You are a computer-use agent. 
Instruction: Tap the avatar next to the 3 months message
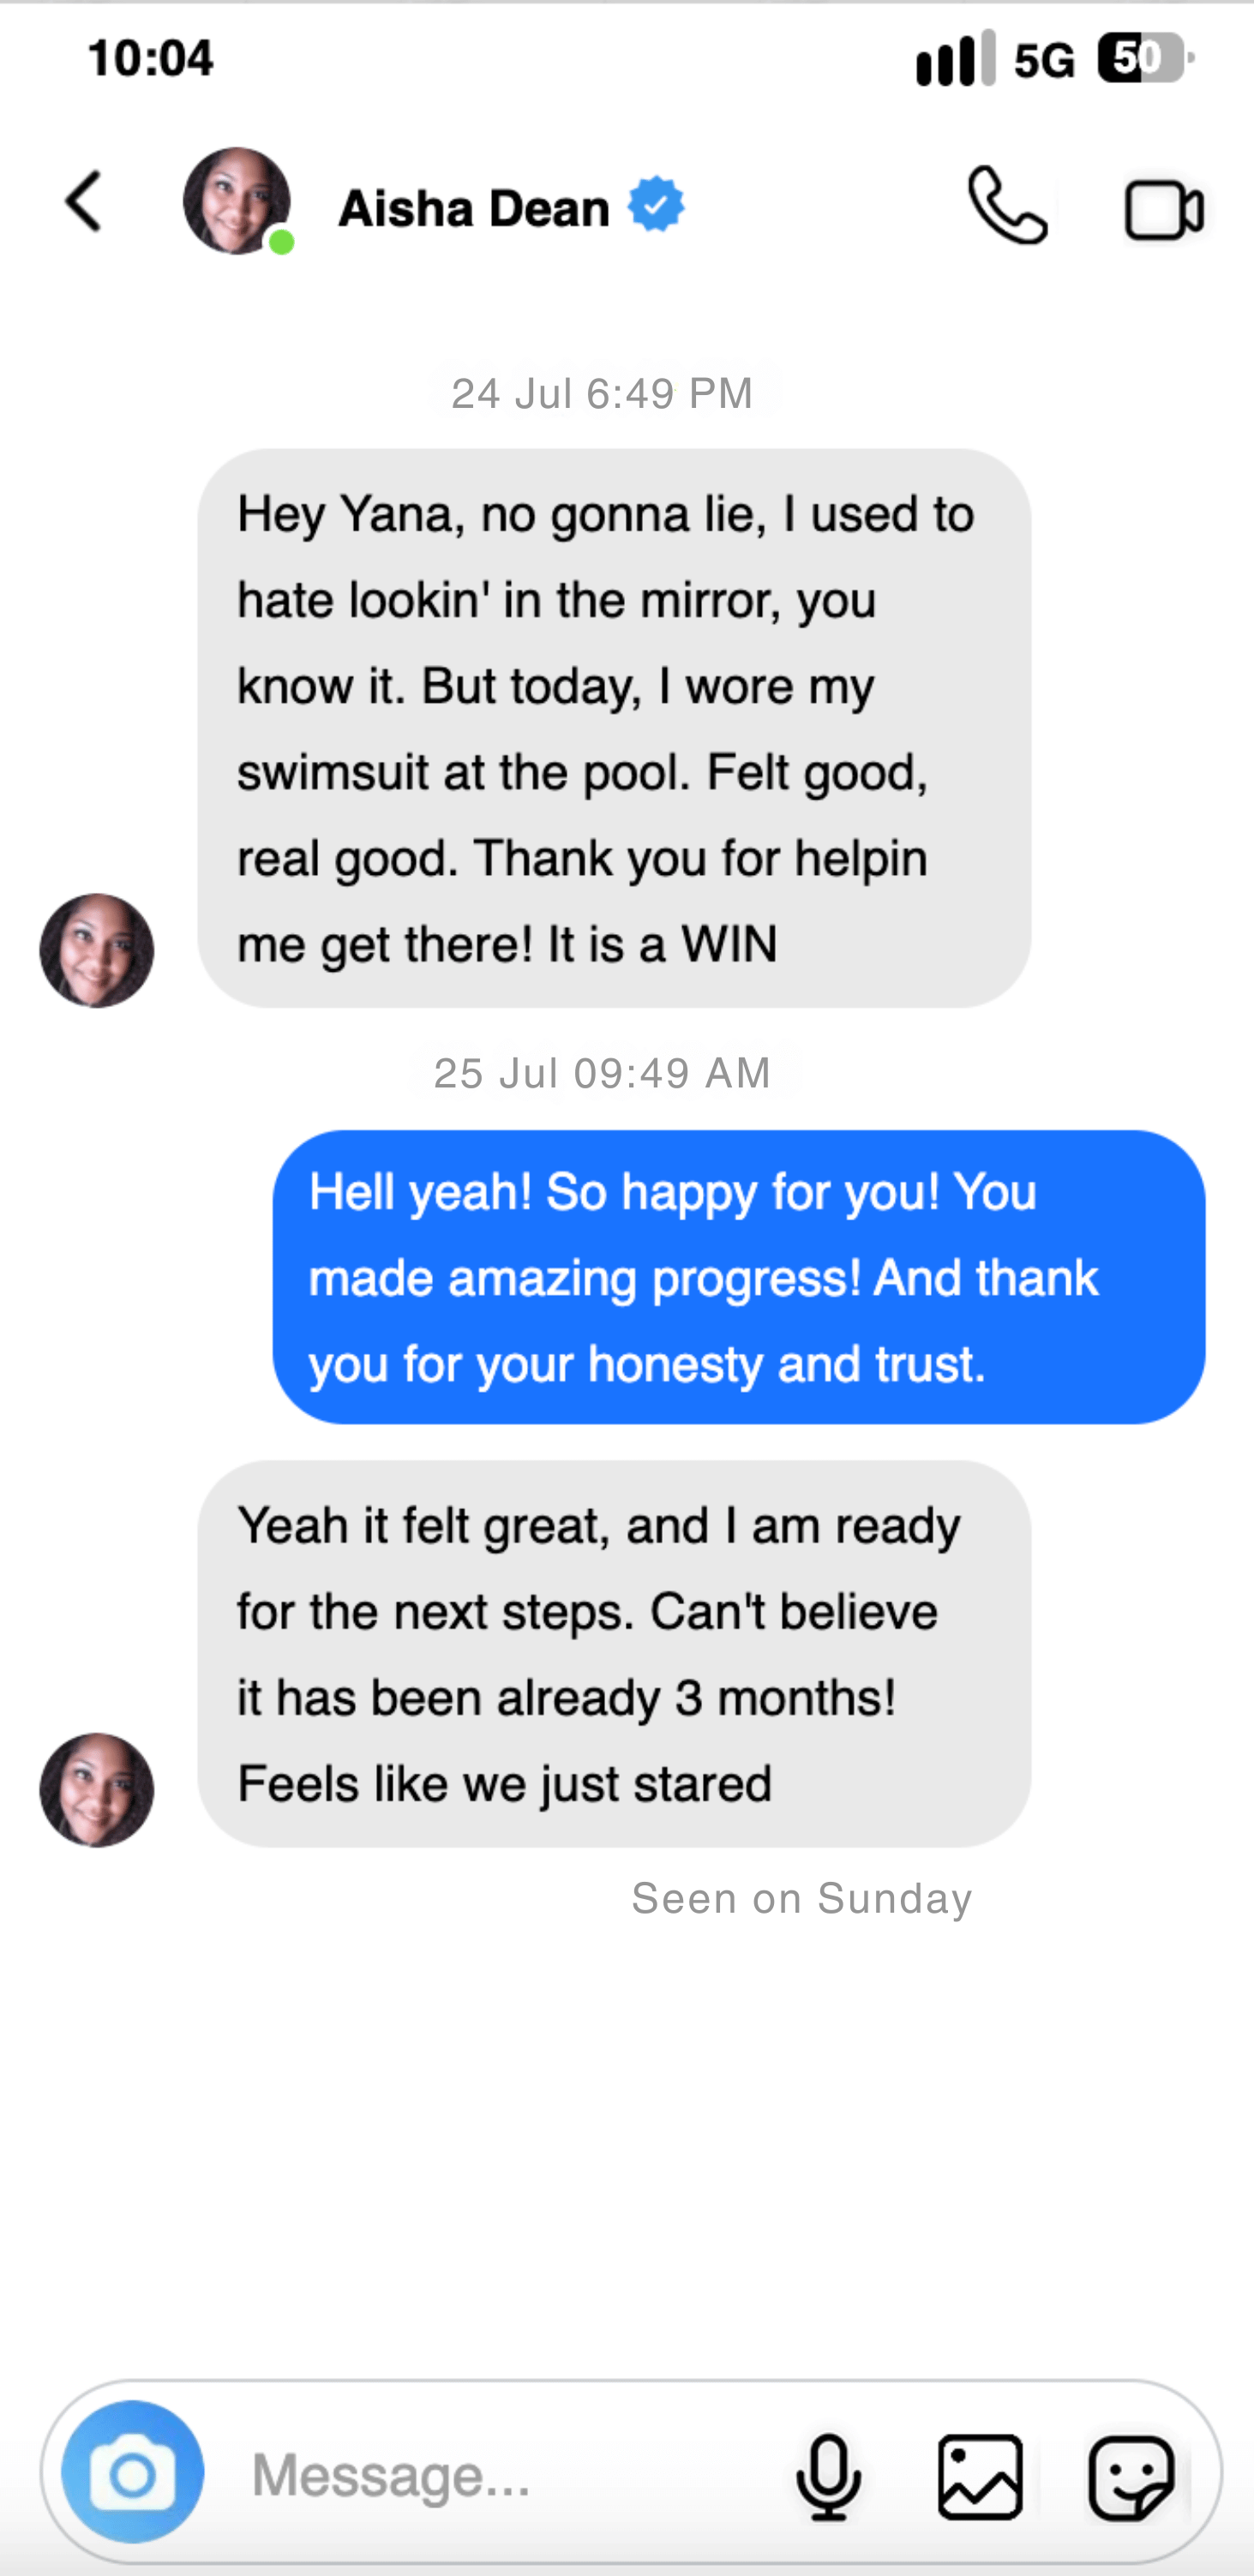pyautogui.click(x=96, y=1789)
